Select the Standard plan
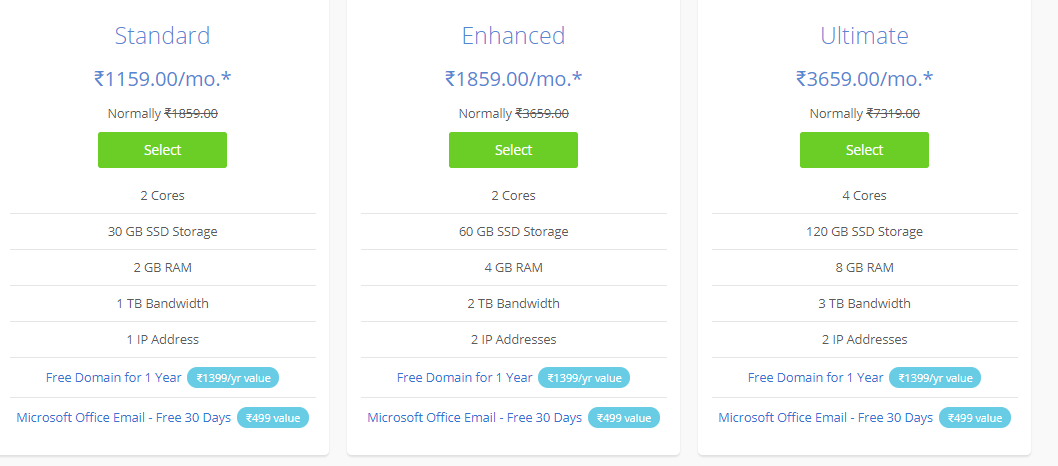Image resolution: width=1058 pixels, height=466 pixels. (163, 150)
